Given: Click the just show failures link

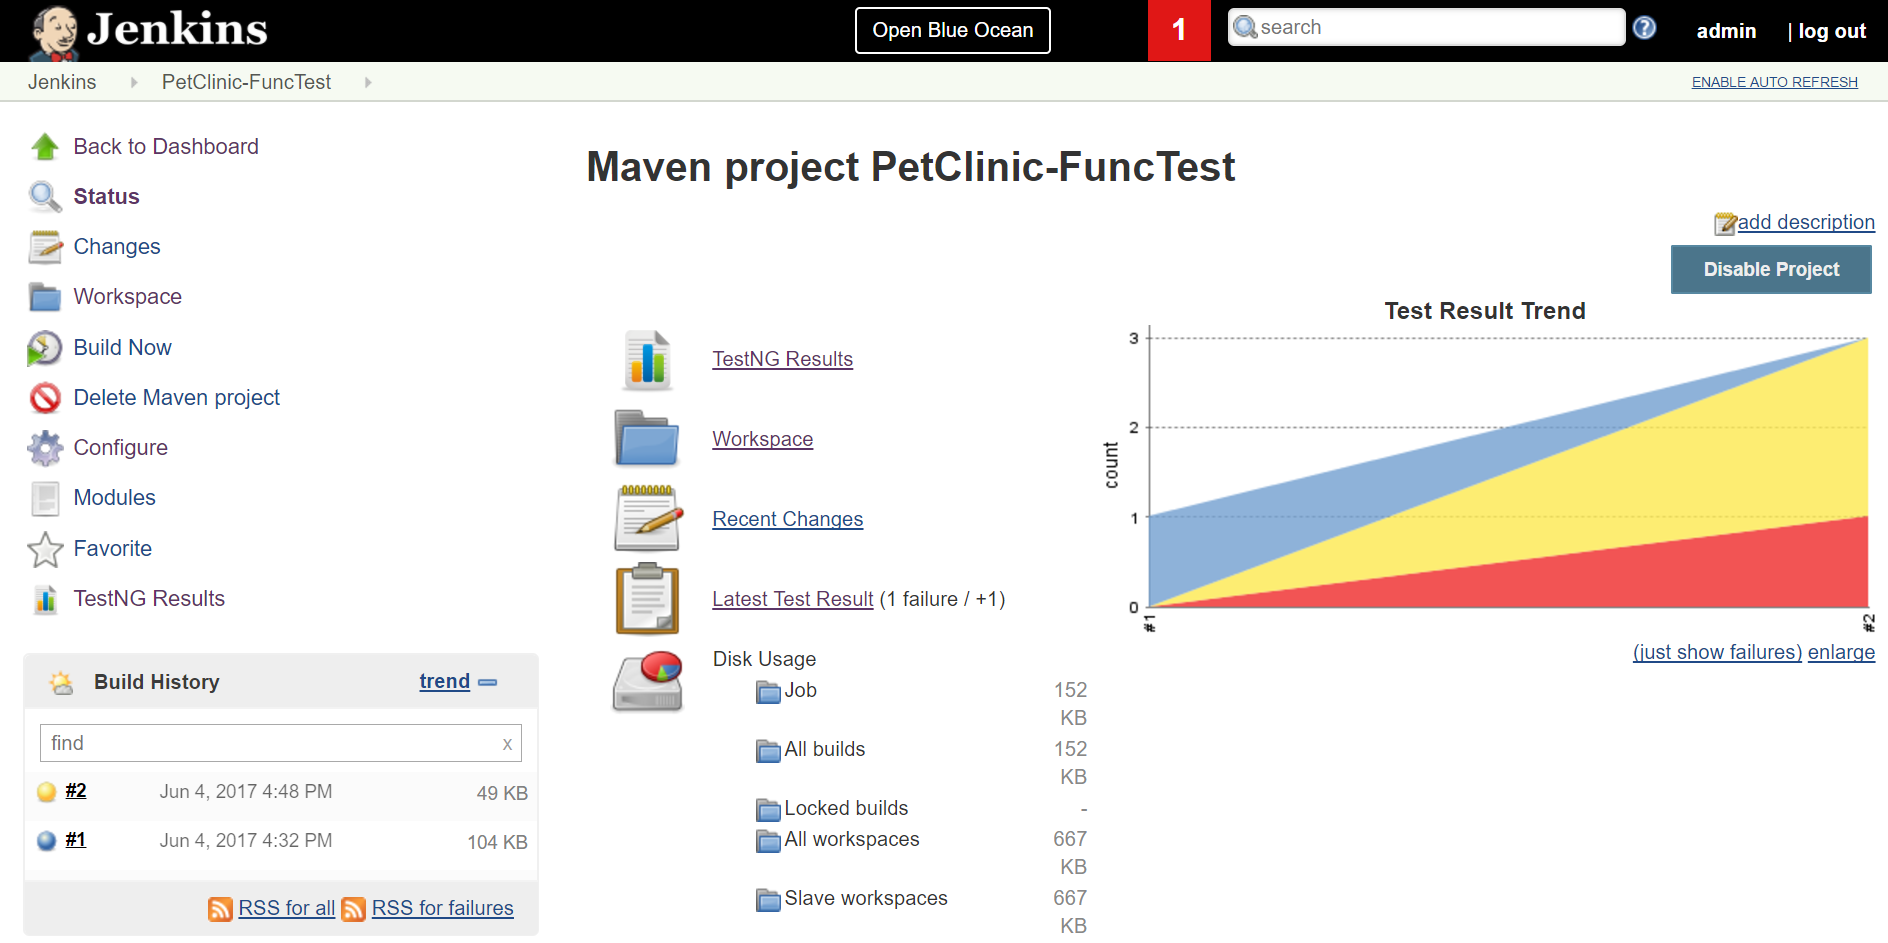Looking at the screenshot, I should [1717, 652].
